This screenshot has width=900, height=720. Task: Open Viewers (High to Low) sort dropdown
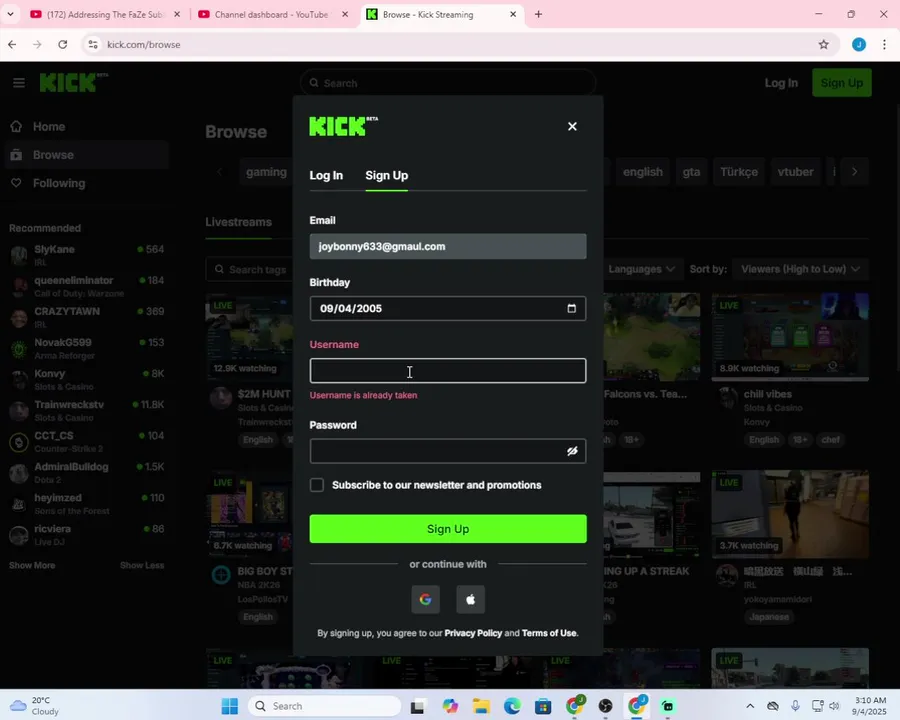[800, 269]
